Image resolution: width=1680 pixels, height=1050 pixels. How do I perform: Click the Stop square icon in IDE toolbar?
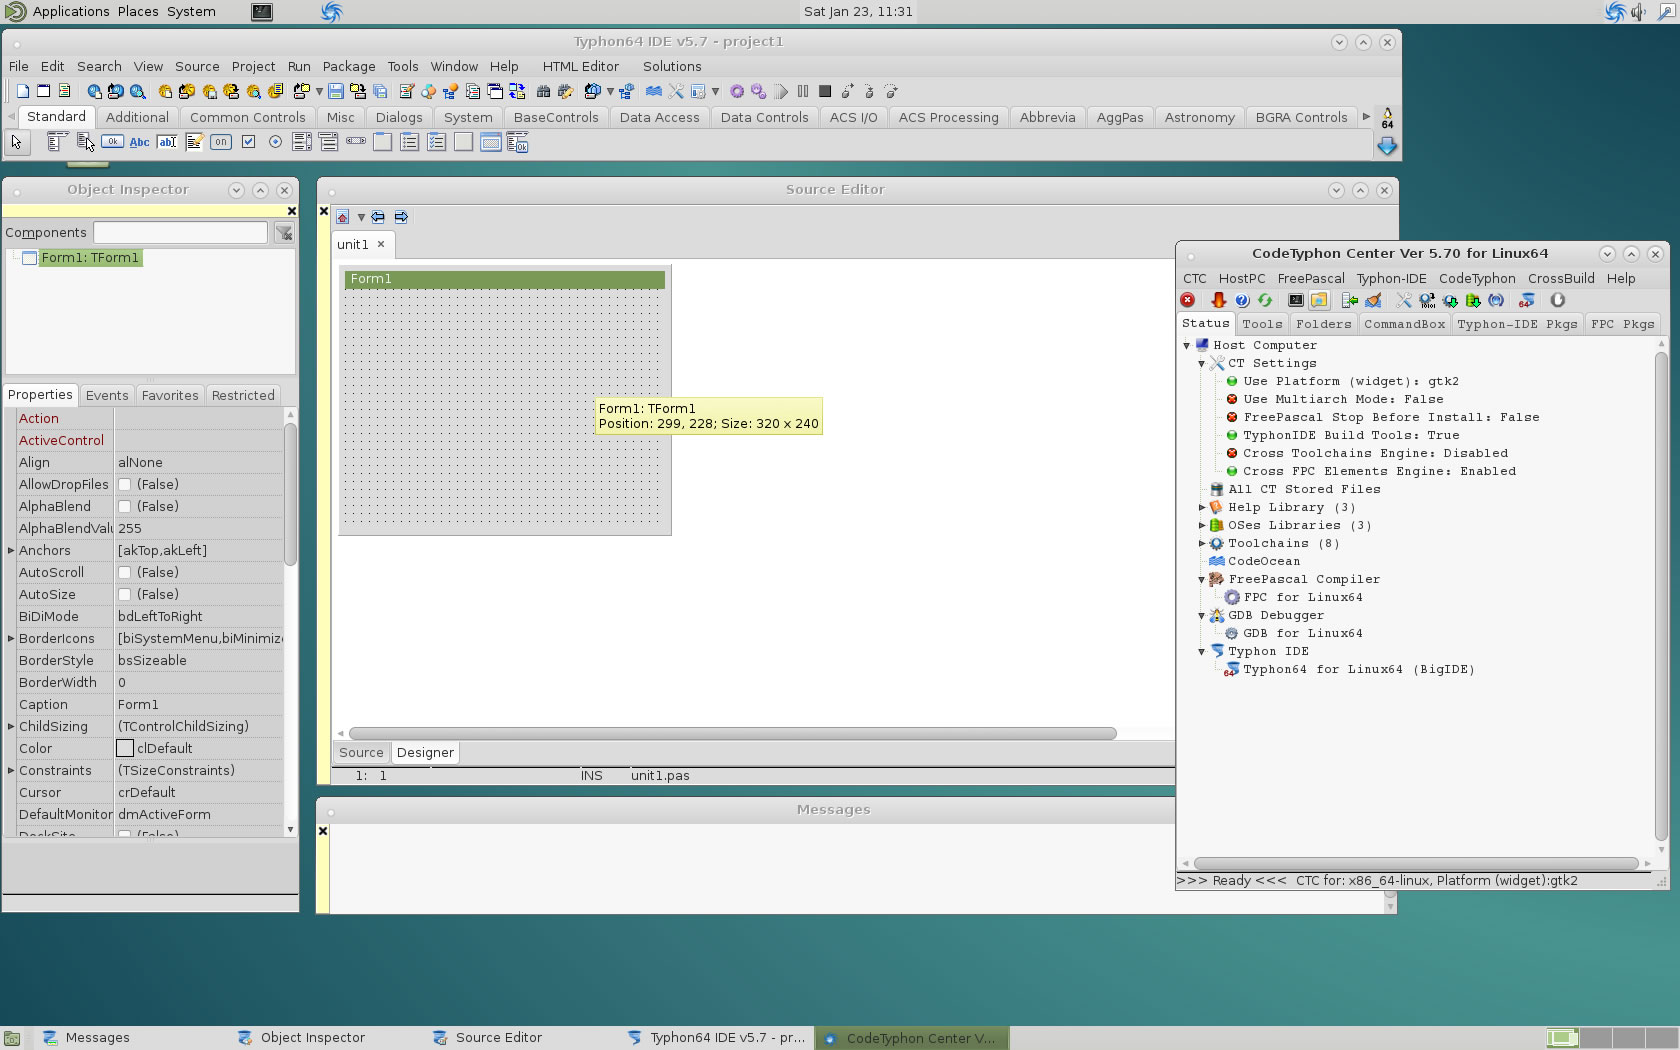(x=825, y=91)
